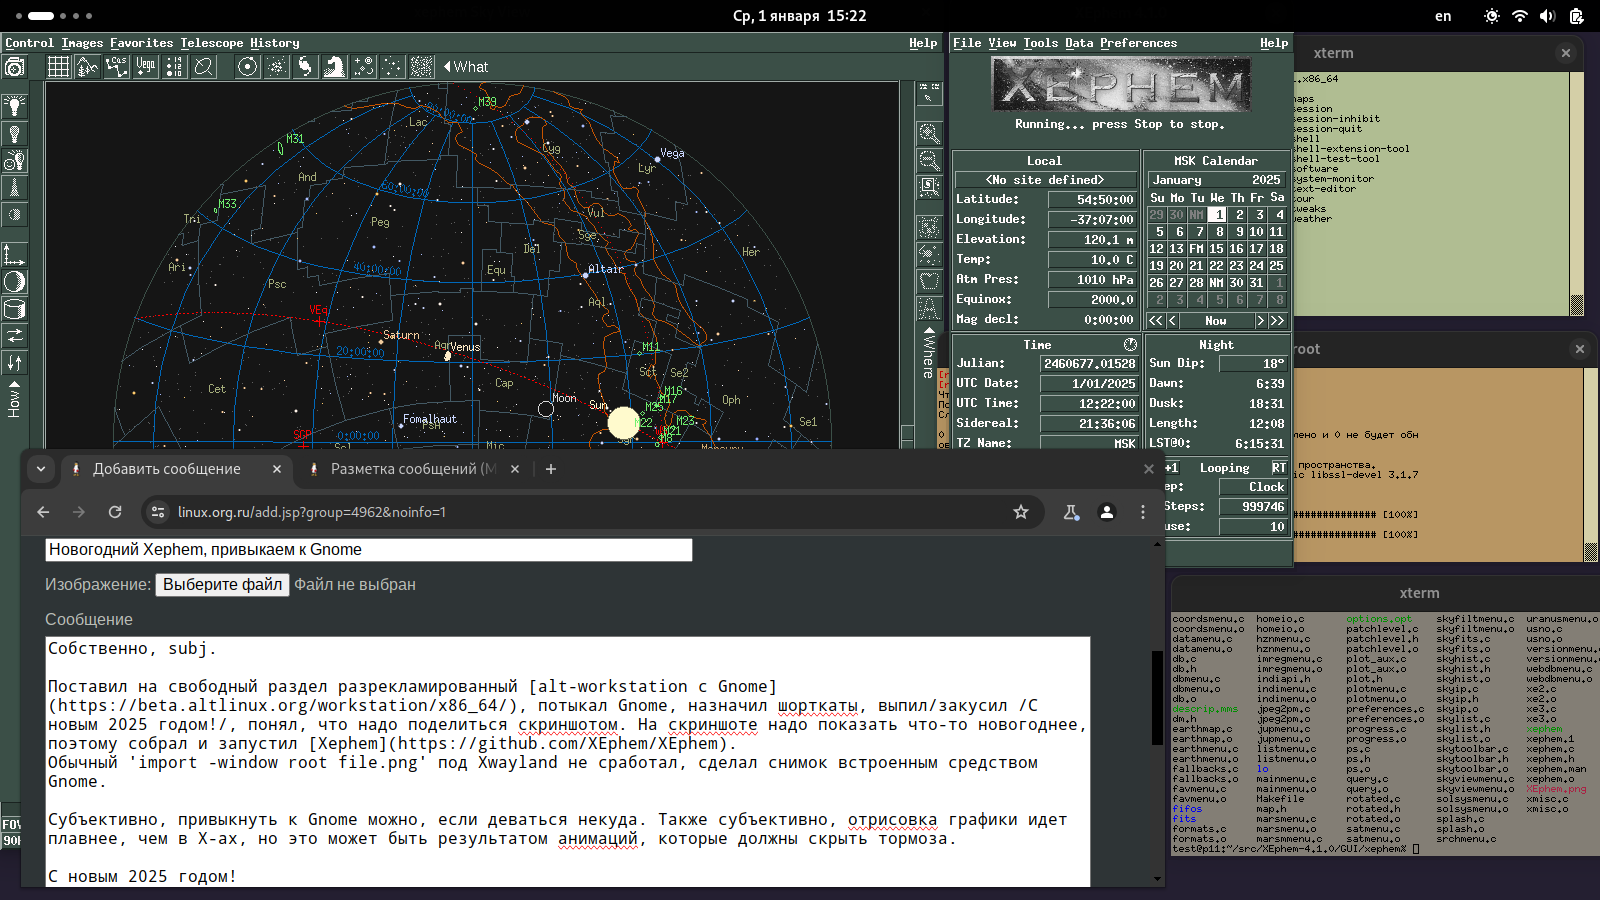Image resolution: width=1600 pixels, height=900 pixels.
Task: Toggle flip top-bottom arrows icon
Action: (14, 363)
